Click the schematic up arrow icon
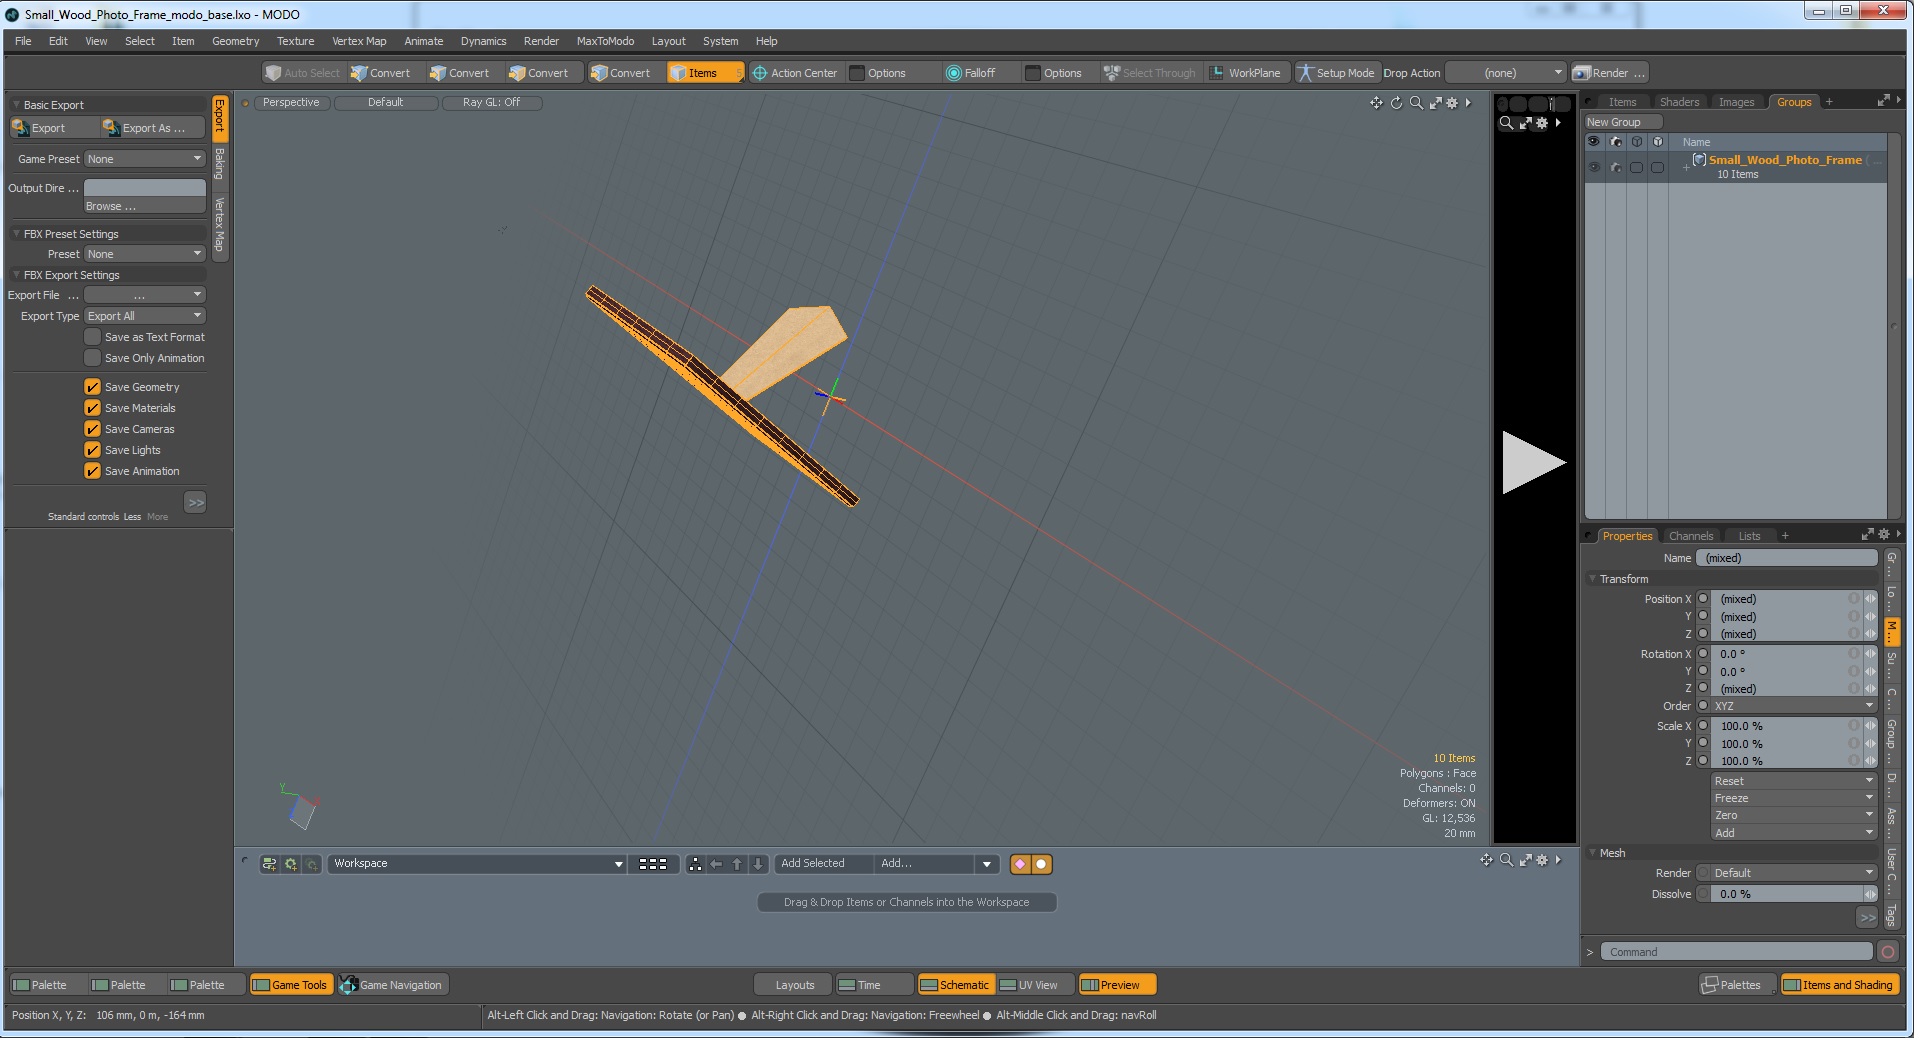Screen dimensions: 1920x1040 (737, 864)
